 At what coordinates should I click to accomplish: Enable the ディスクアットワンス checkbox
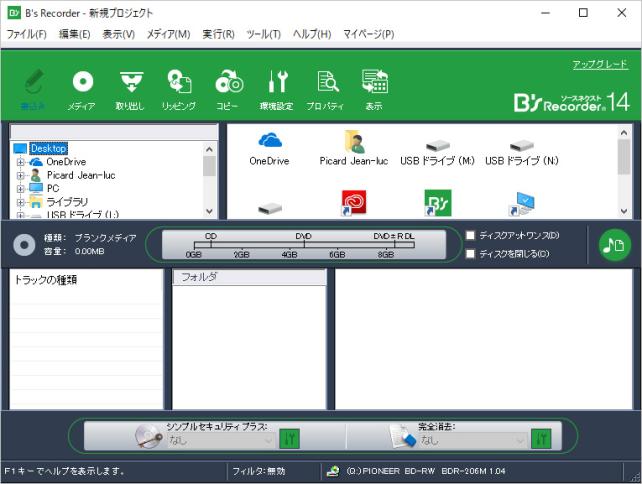pos(470,235)
